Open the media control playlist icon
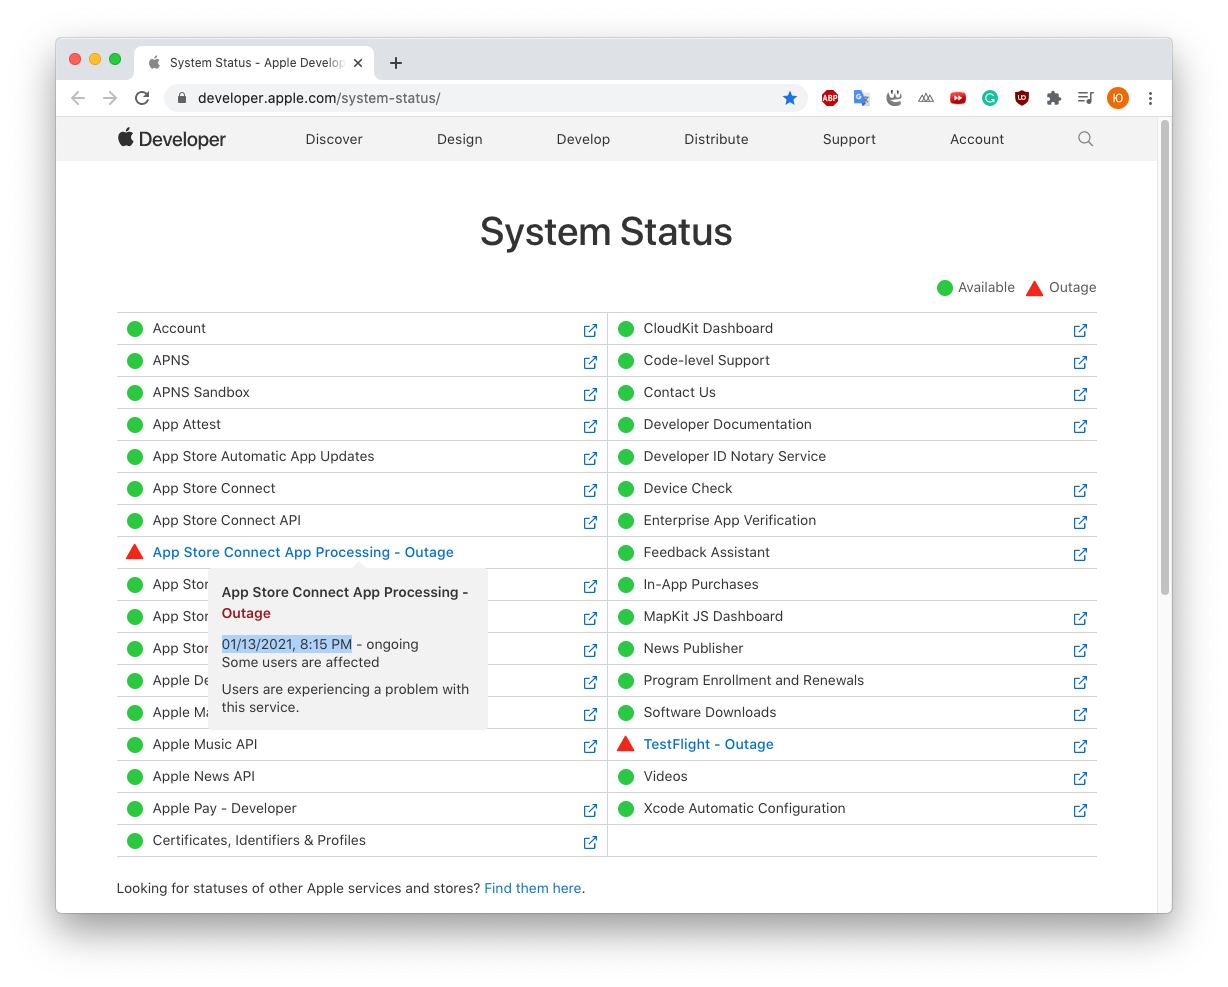 click(x=1085, y=98)
